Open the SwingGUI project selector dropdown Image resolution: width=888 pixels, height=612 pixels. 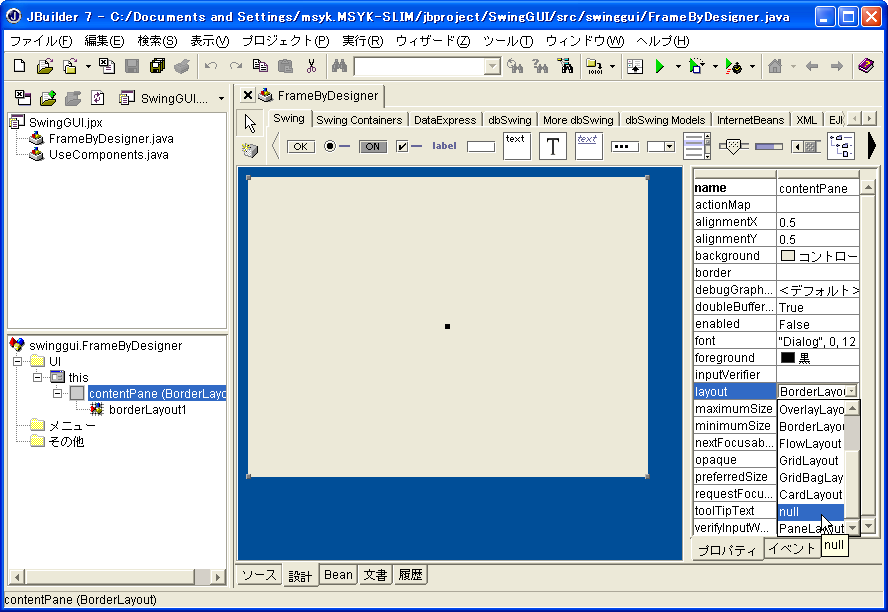221,98
